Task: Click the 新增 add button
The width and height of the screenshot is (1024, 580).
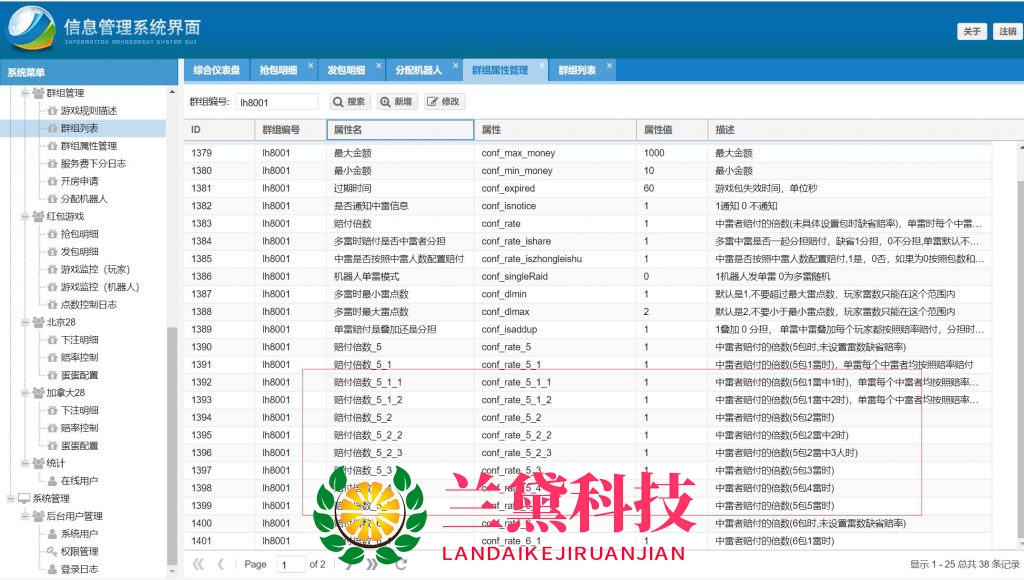Action: [397, 102]
